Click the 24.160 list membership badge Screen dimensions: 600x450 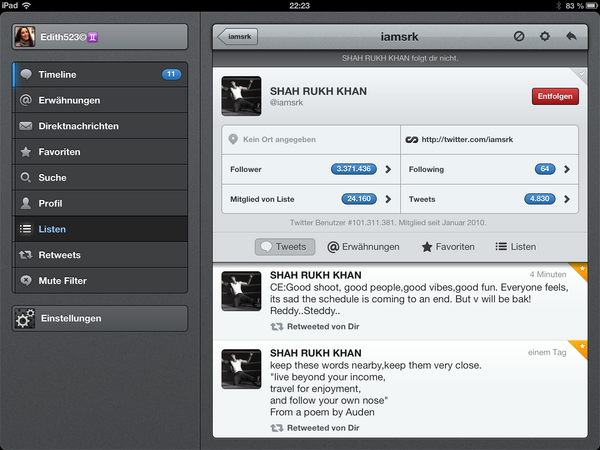point(359,199)
